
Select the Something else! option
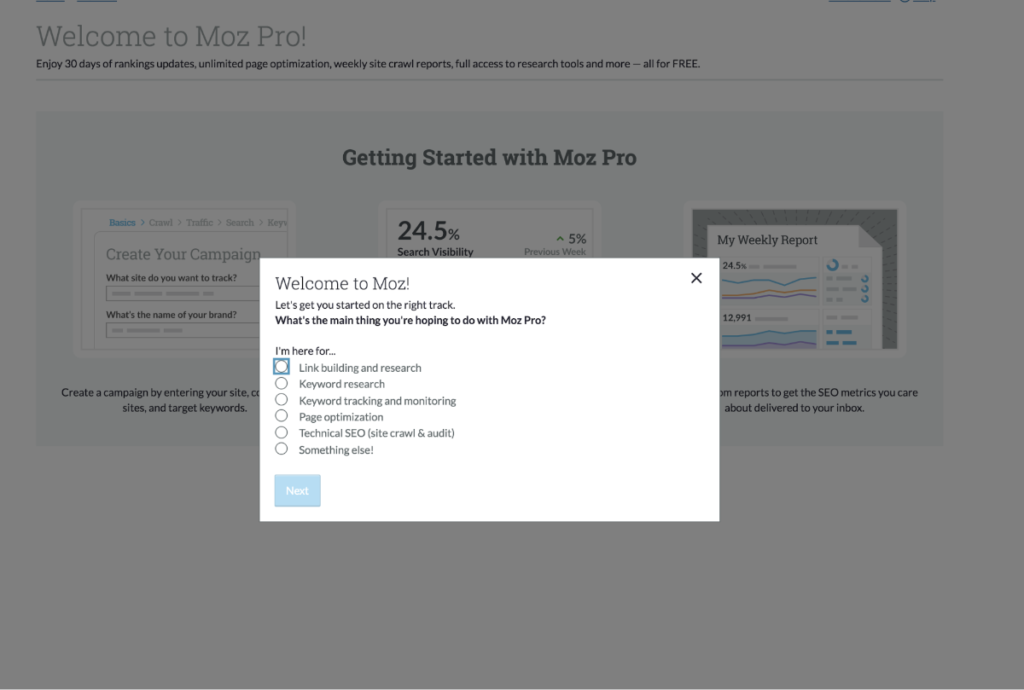point(281,449)
